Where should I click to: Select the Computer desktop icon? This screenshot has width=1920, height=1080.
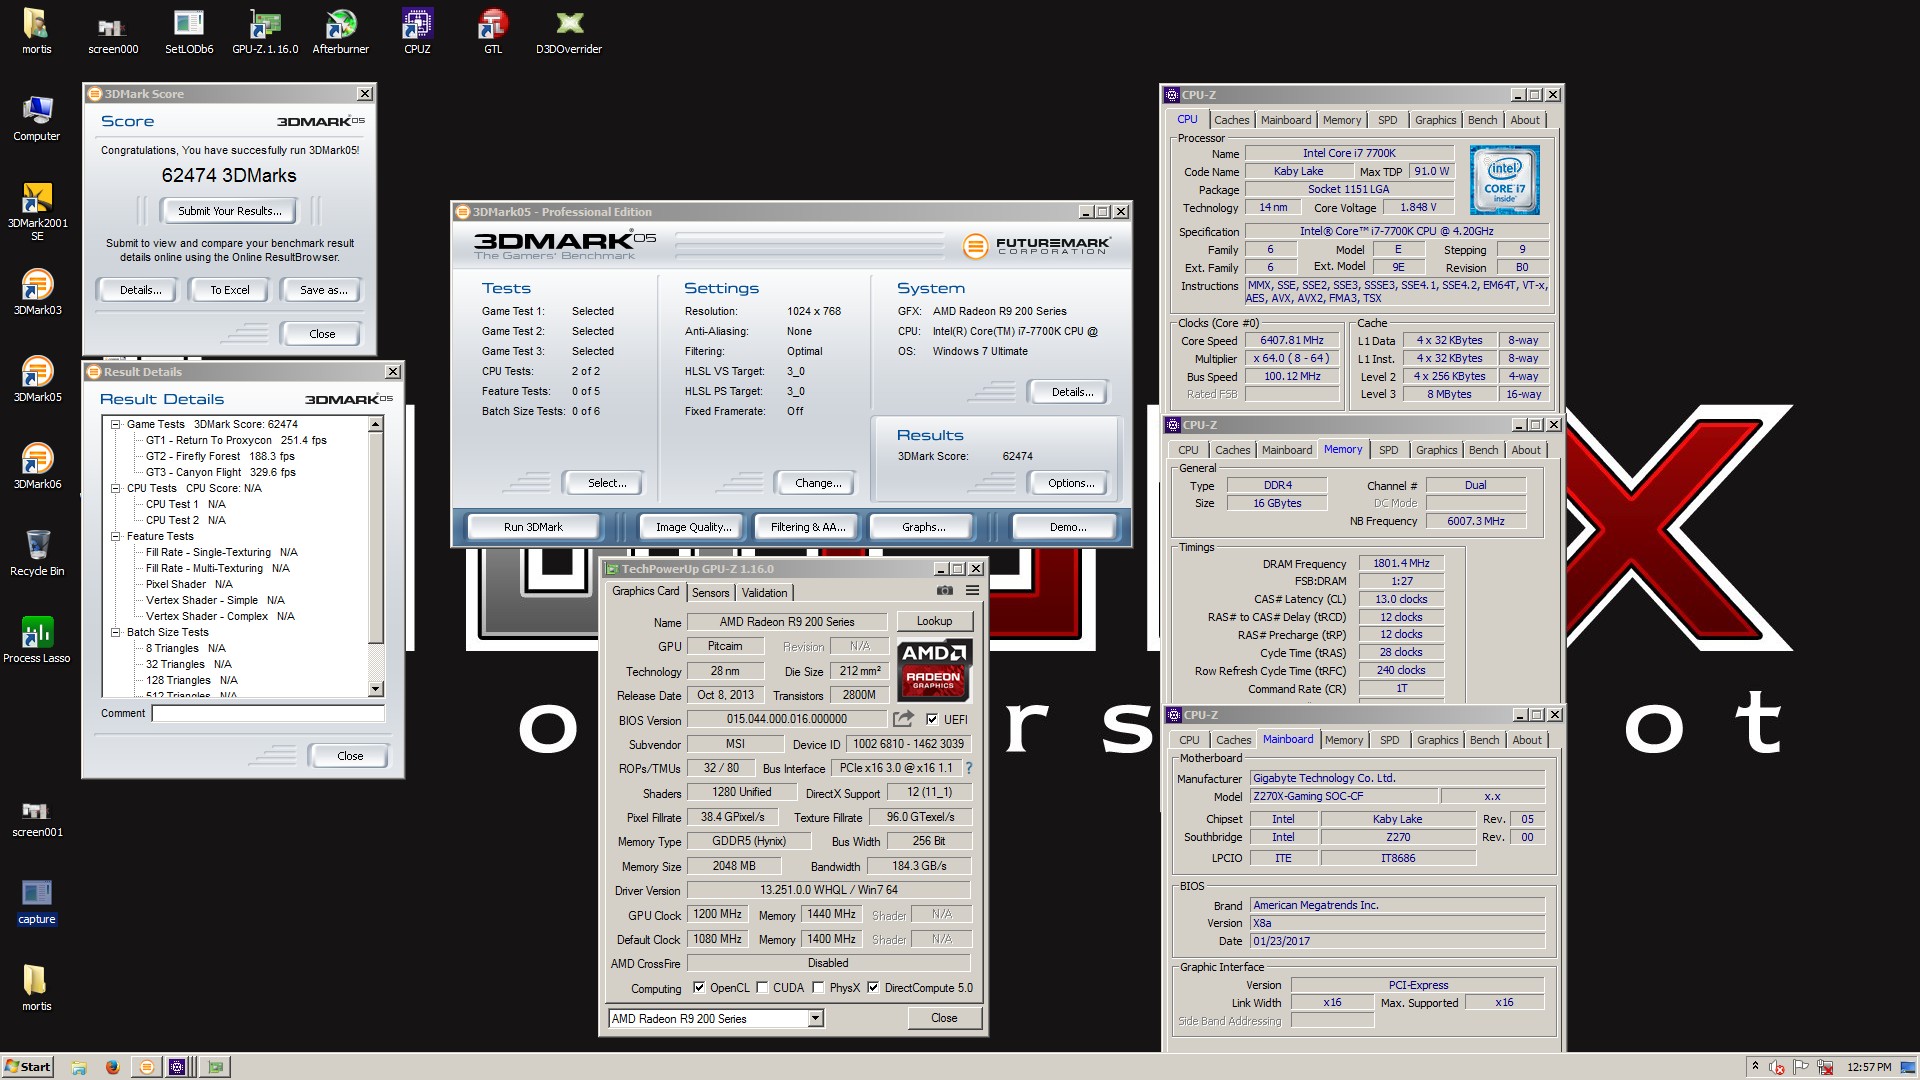[37, 120]
